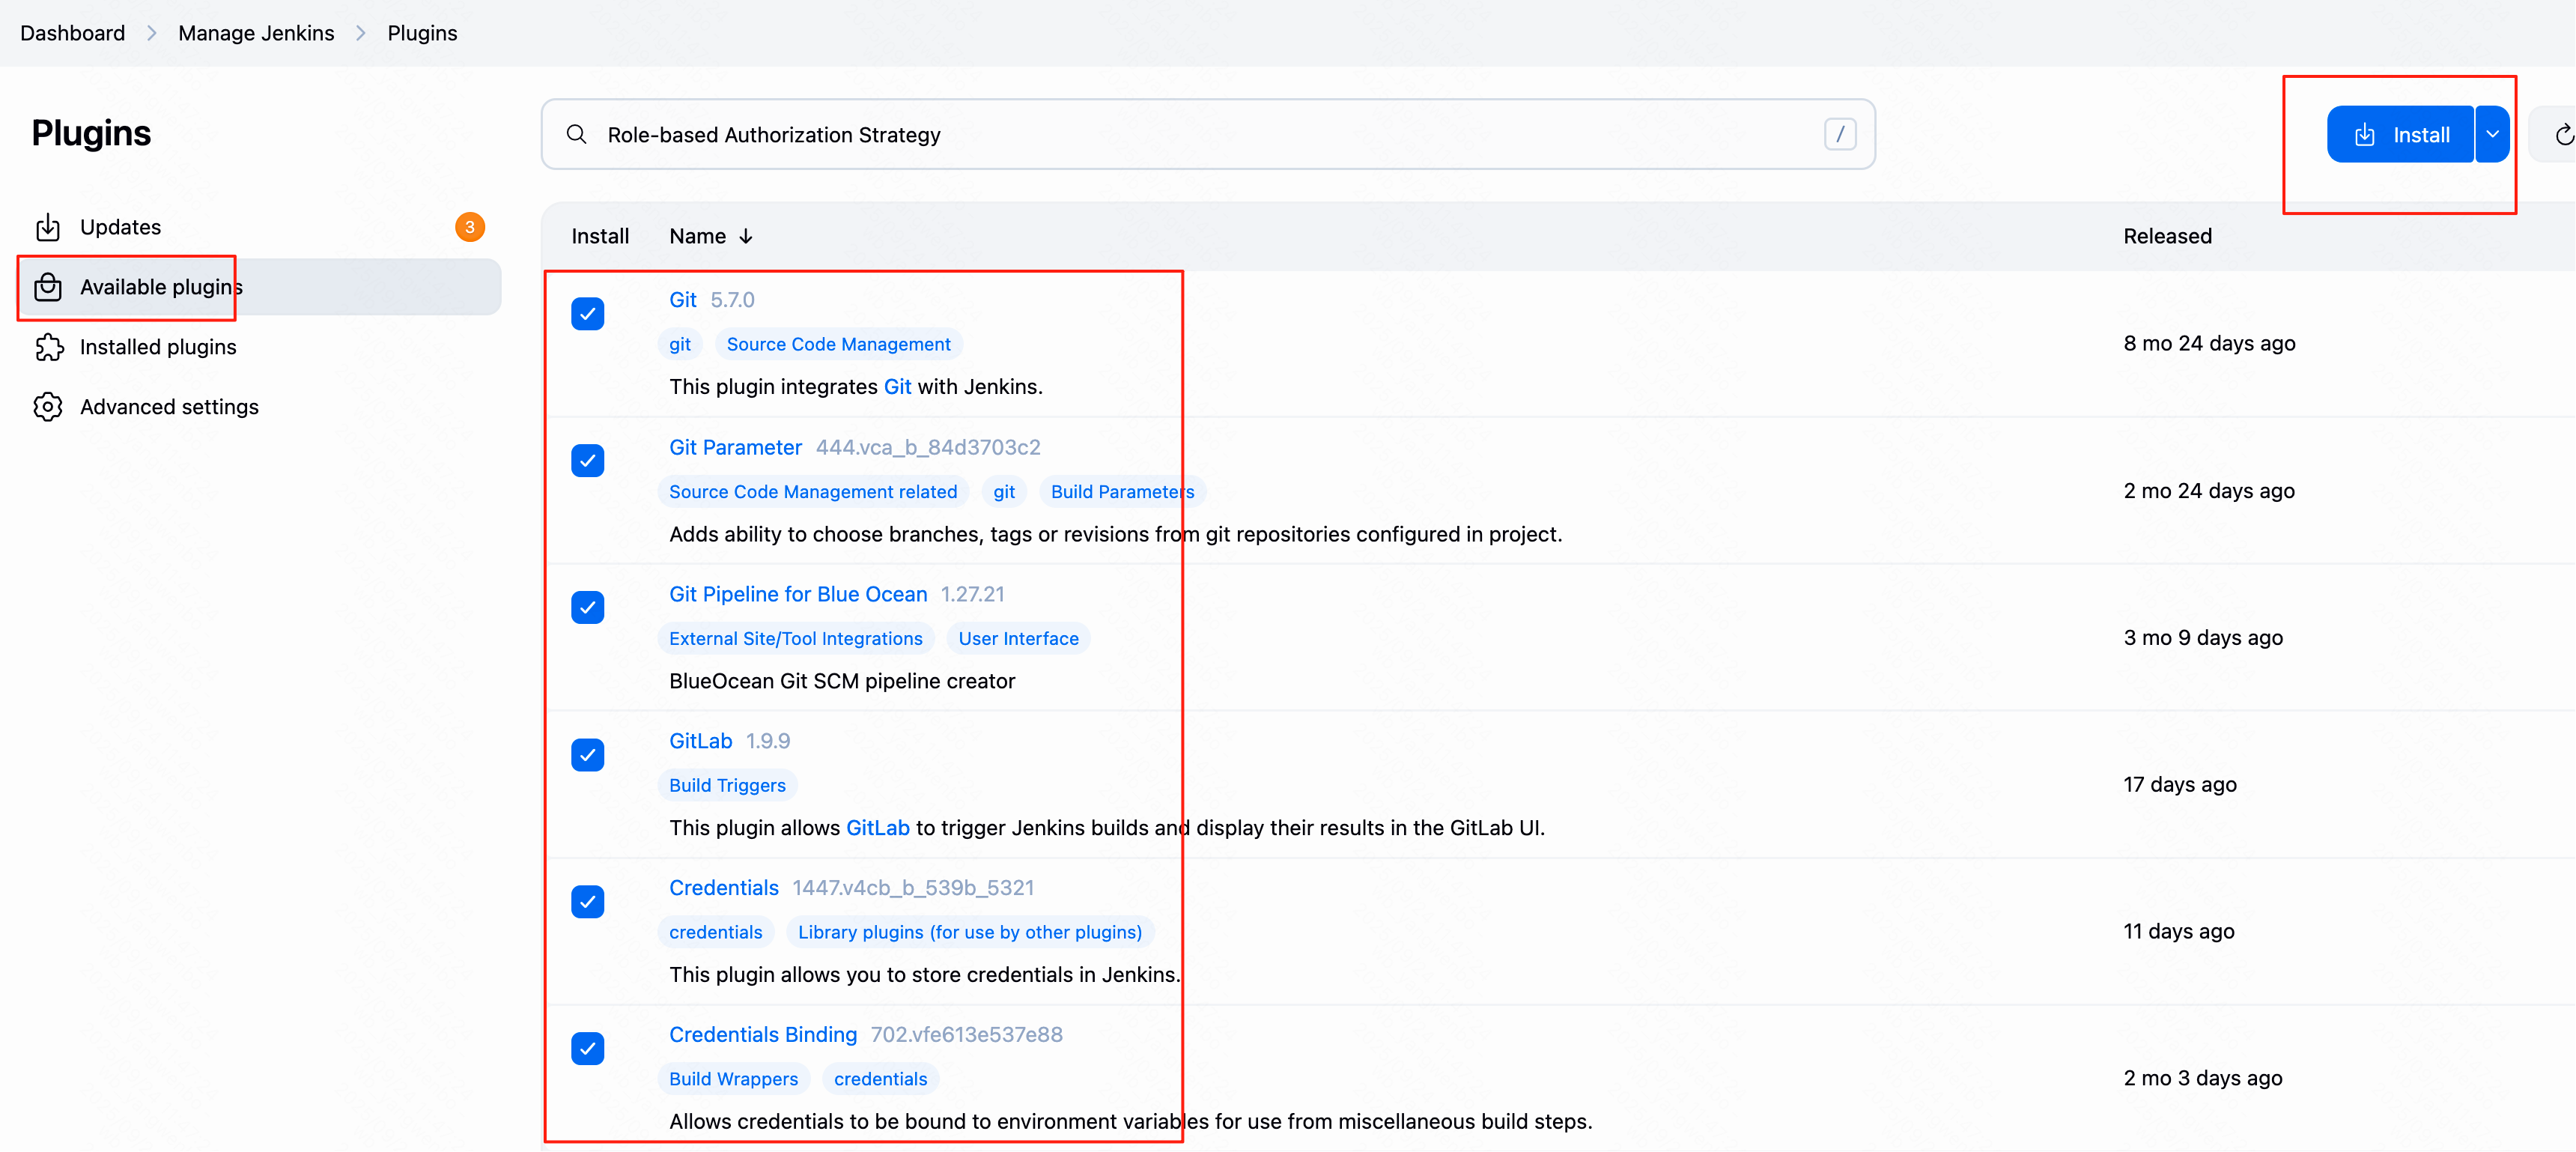Click the refresh icon beside Install
This screenshot has height=1152, width=2576.
[x=2562, y=135]
